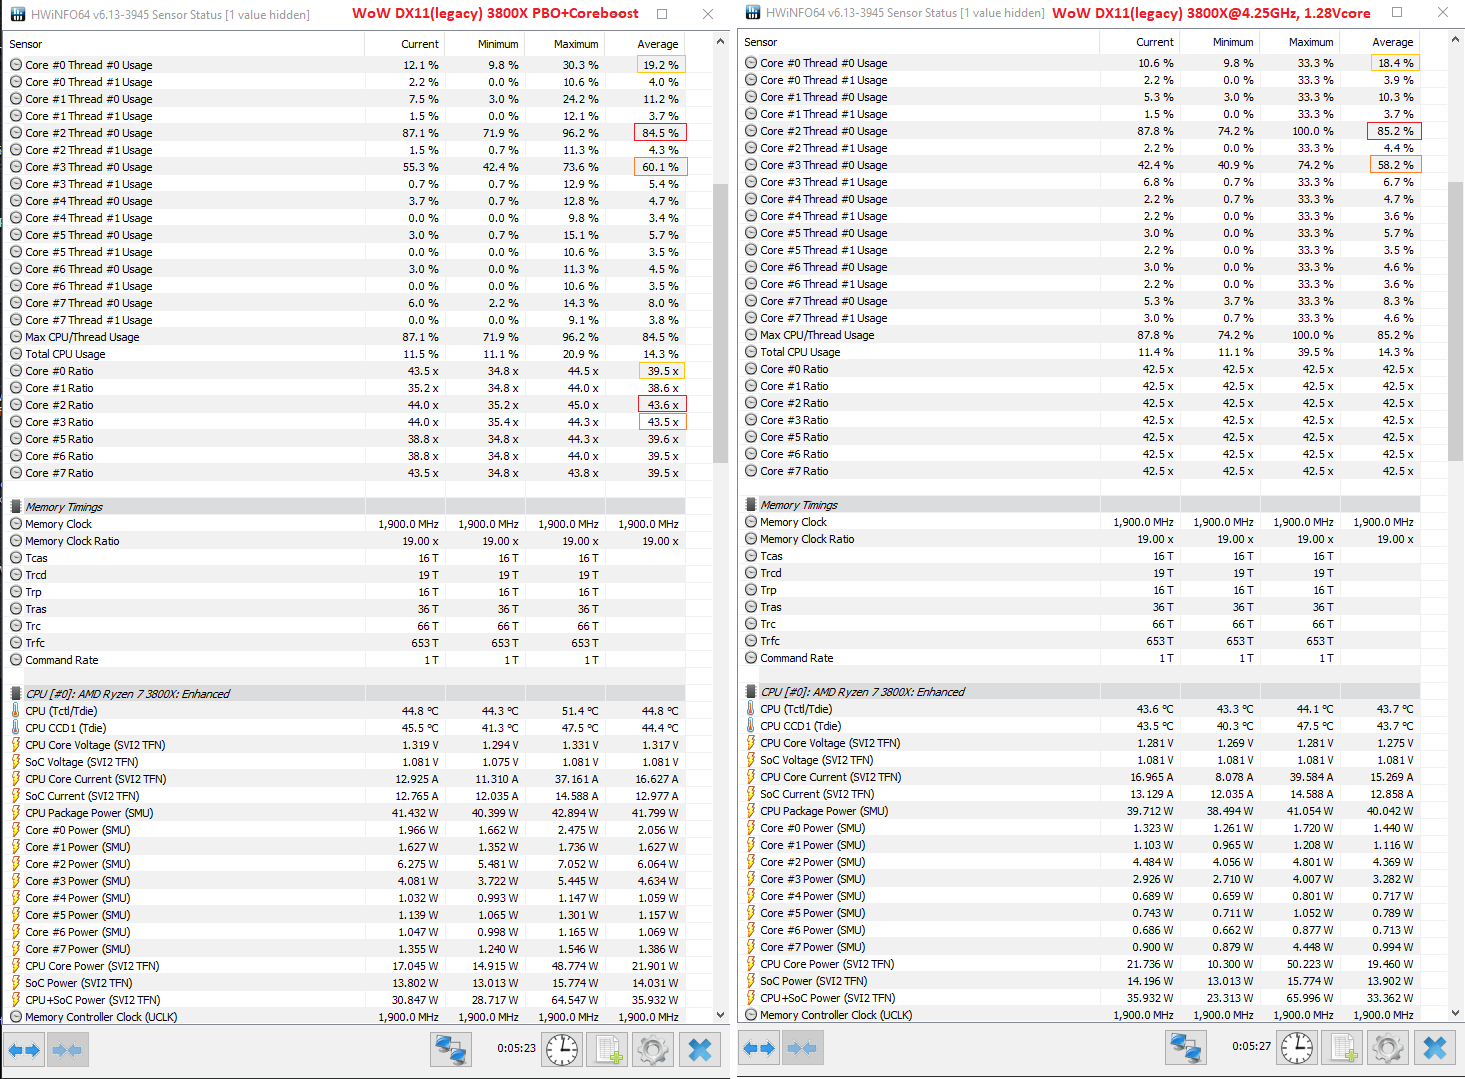Start logging with sheet-plus icon in left window
1465x1079 pixels.
pyautogui.click(x=608, y=1050)
